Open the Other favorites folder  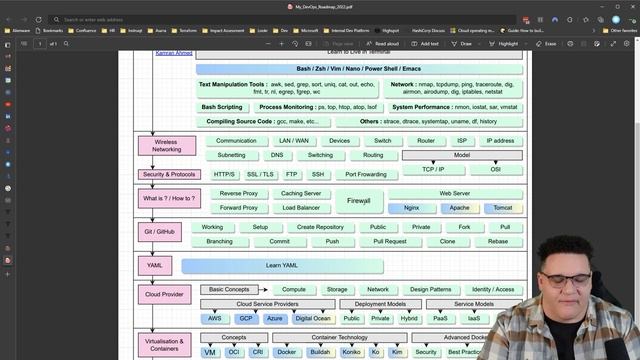click(620, 31)
